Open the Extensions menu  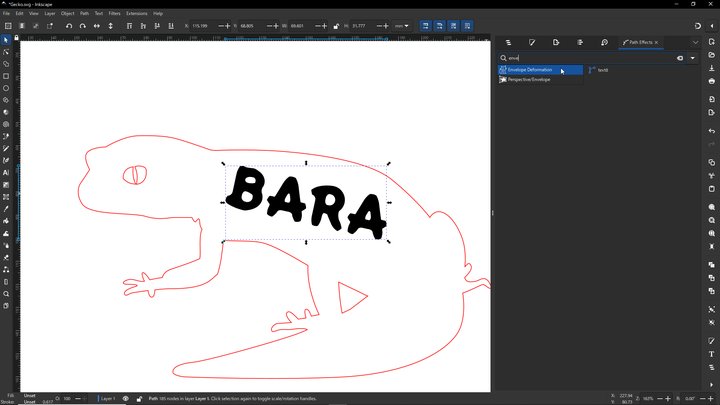(136, 13)
